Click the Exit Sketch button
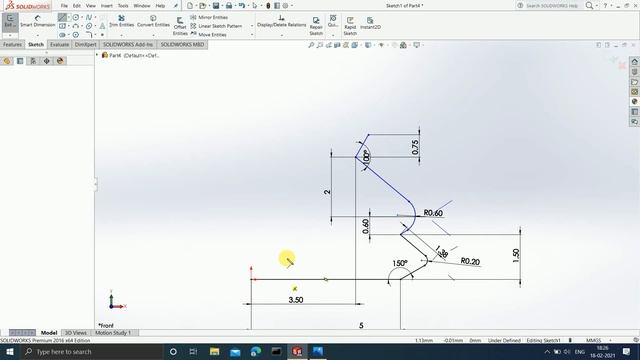Screen dimensions: 640x360 [10, 21]
